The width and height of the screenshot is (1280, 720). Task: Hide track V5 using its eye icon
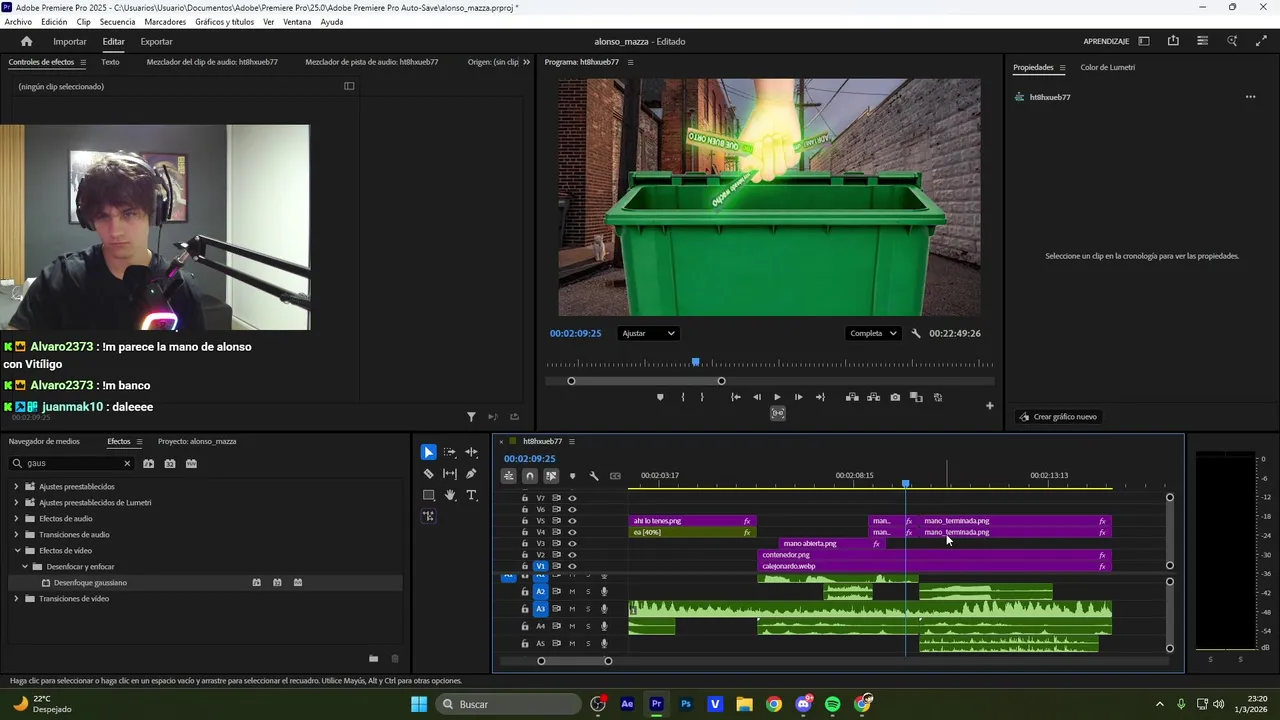pos(572,521)
